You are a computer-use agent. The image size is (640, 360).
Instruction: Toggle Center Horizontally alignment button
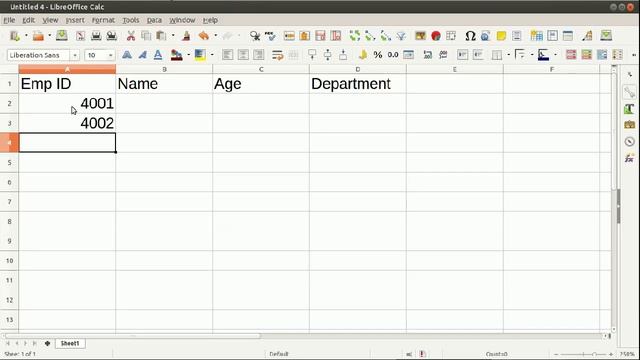243,55
